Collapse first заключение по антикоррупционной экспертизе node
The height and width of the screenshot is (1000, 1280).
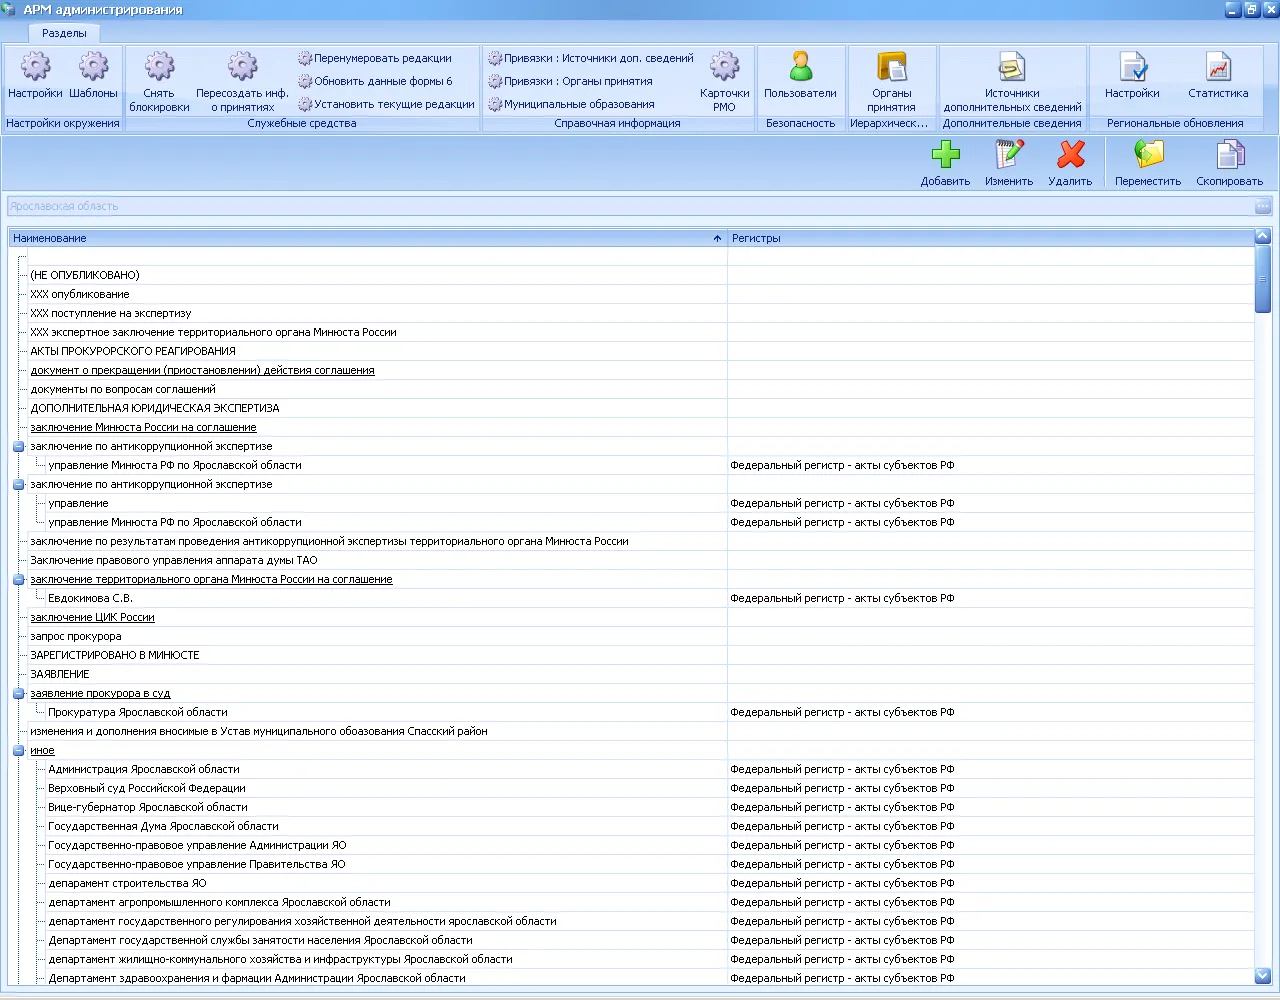click(x=18, y=446)
